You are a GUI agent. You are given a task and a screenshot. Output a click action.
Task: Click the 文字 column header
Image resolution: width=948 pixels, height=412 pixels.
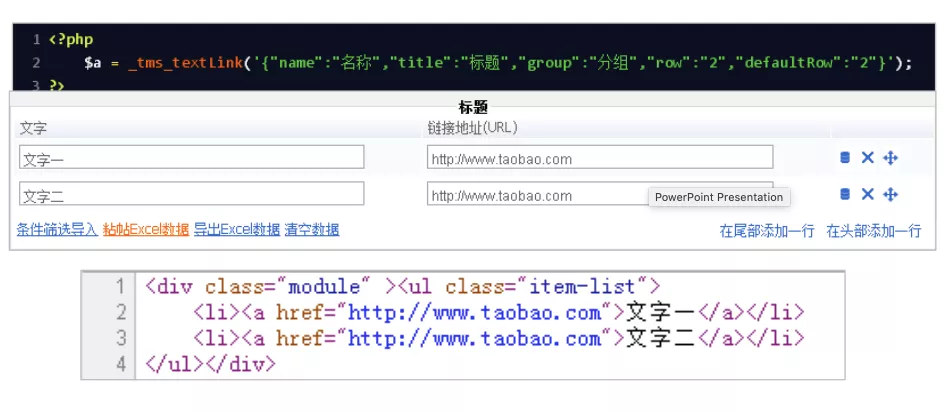tap(33, 128)
